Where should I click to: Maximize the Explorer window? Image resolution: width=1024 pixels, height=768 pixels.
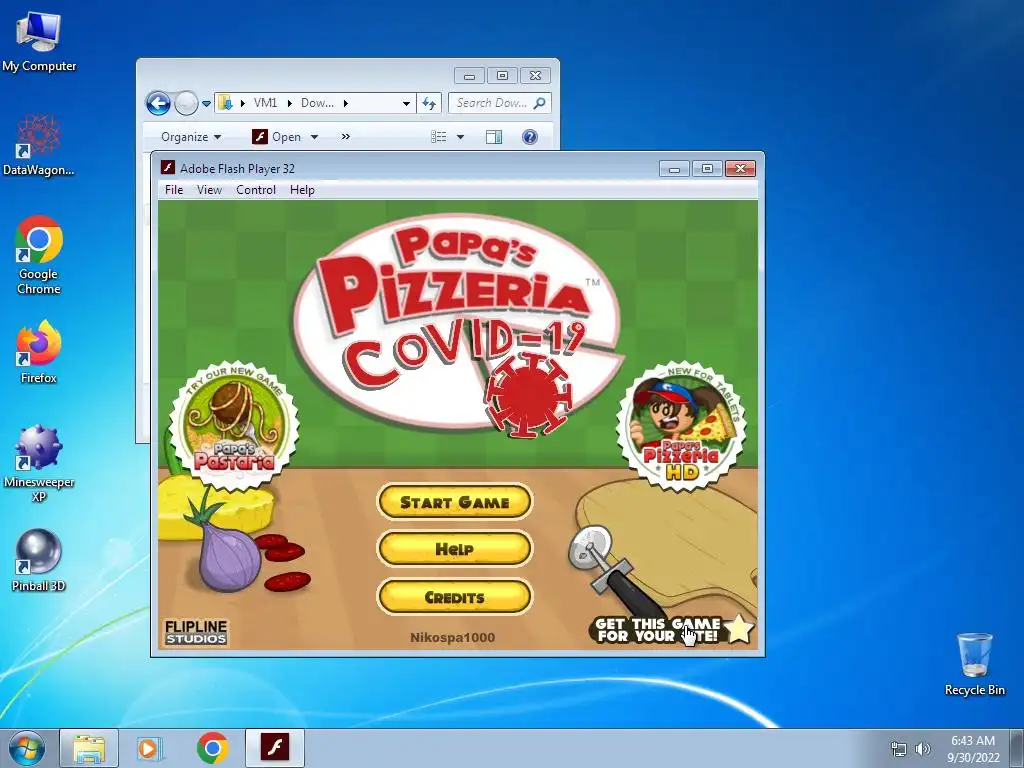click(x=502, y=75)
